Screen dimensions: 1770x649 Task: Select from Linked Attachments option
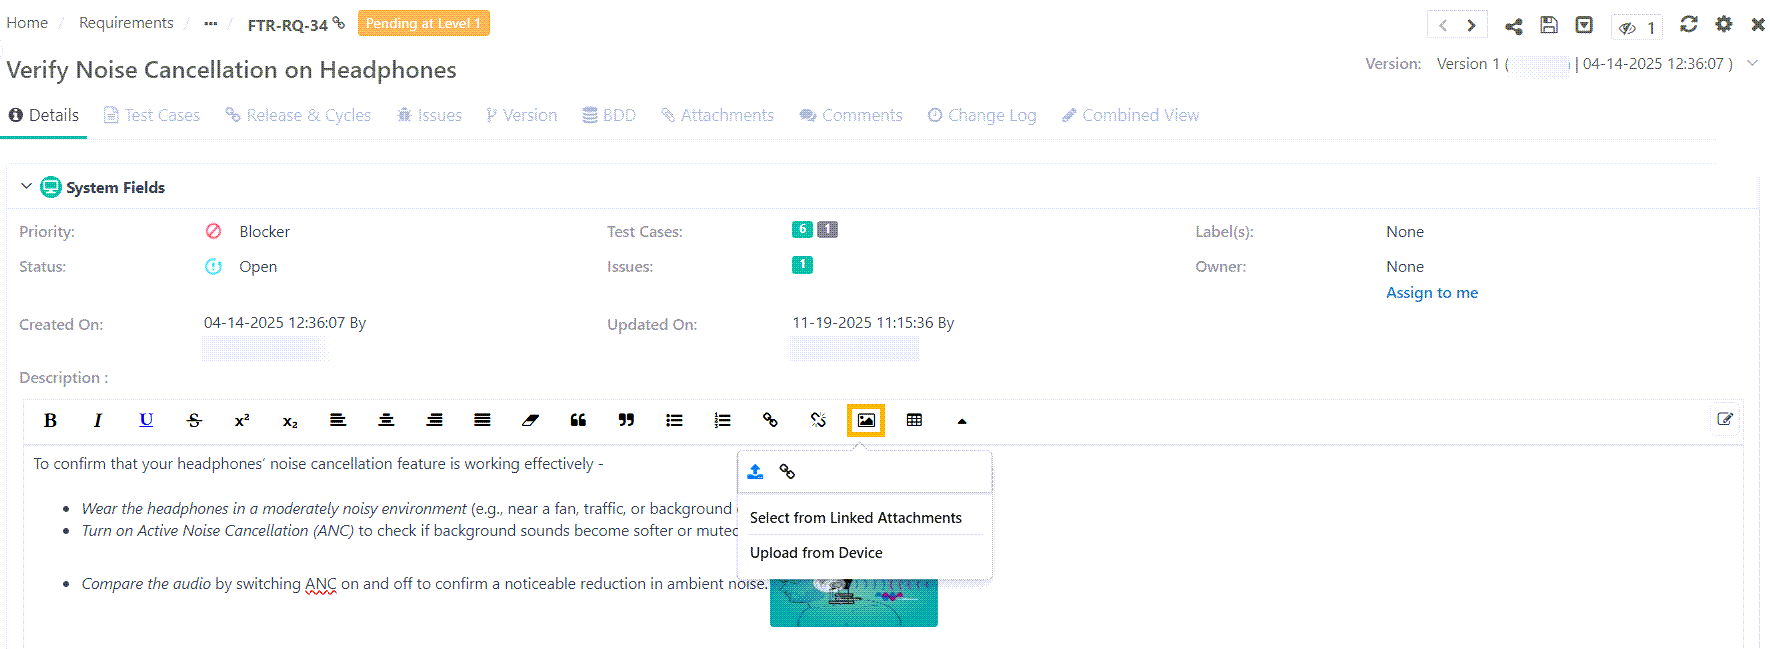856,518
